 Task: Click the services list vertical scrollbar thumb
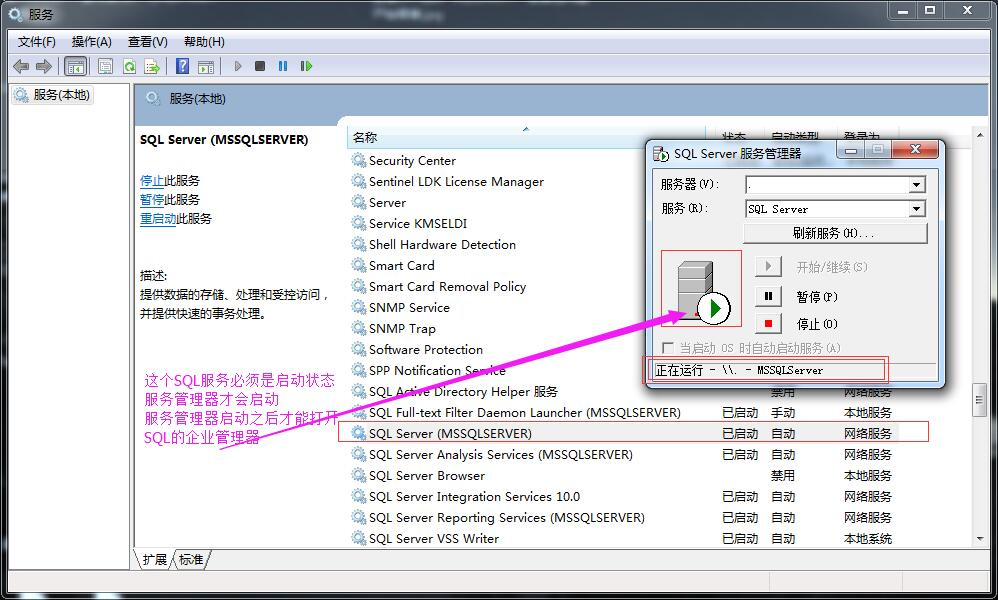tap(980, 400)
